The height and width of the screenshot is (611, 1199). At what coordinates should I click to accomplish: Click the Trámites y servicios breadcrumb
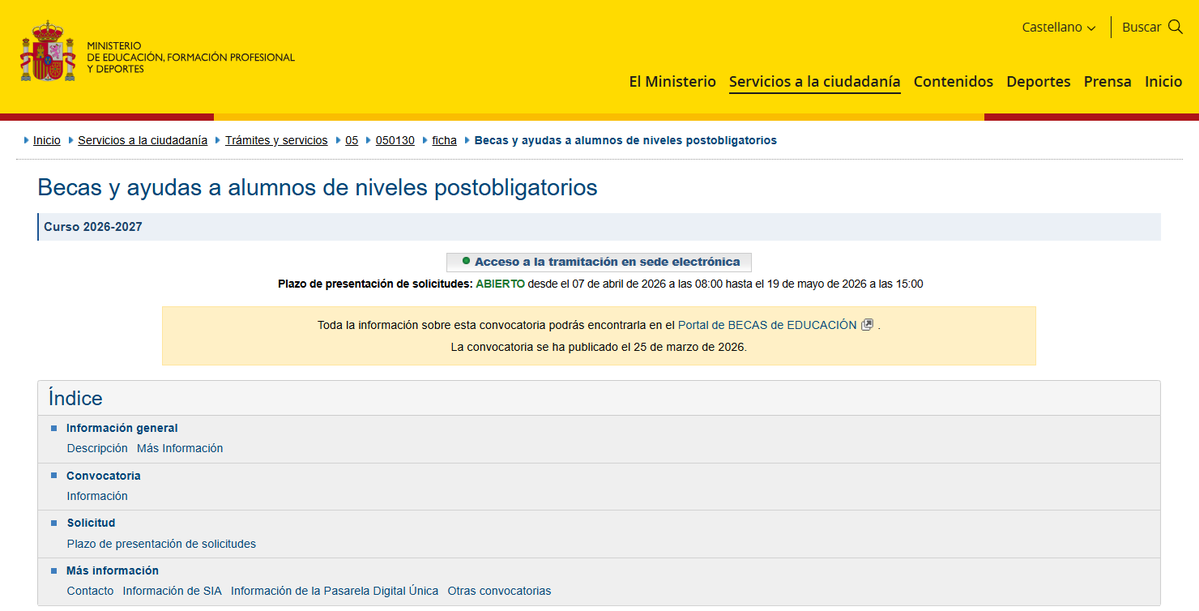click(276, 141)
